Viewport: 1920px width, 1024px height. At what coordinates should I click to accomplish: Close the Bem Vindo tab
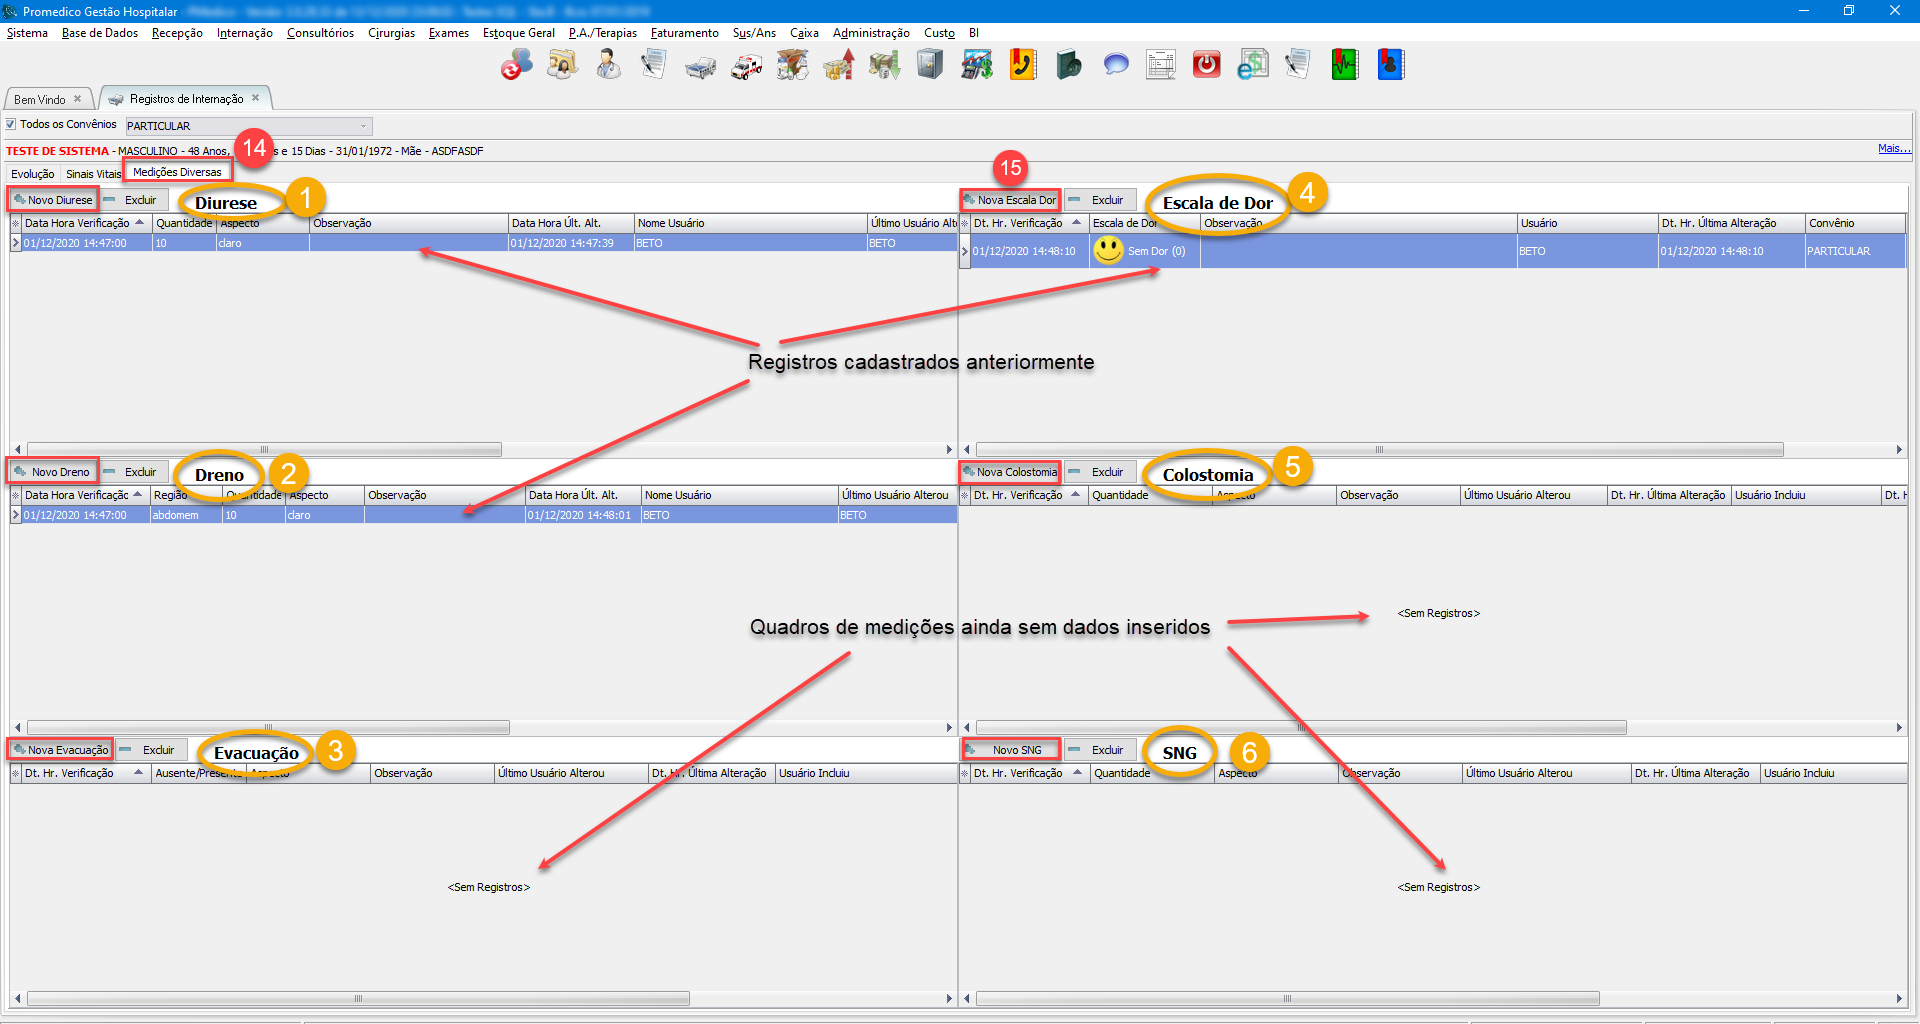[78, 99]
